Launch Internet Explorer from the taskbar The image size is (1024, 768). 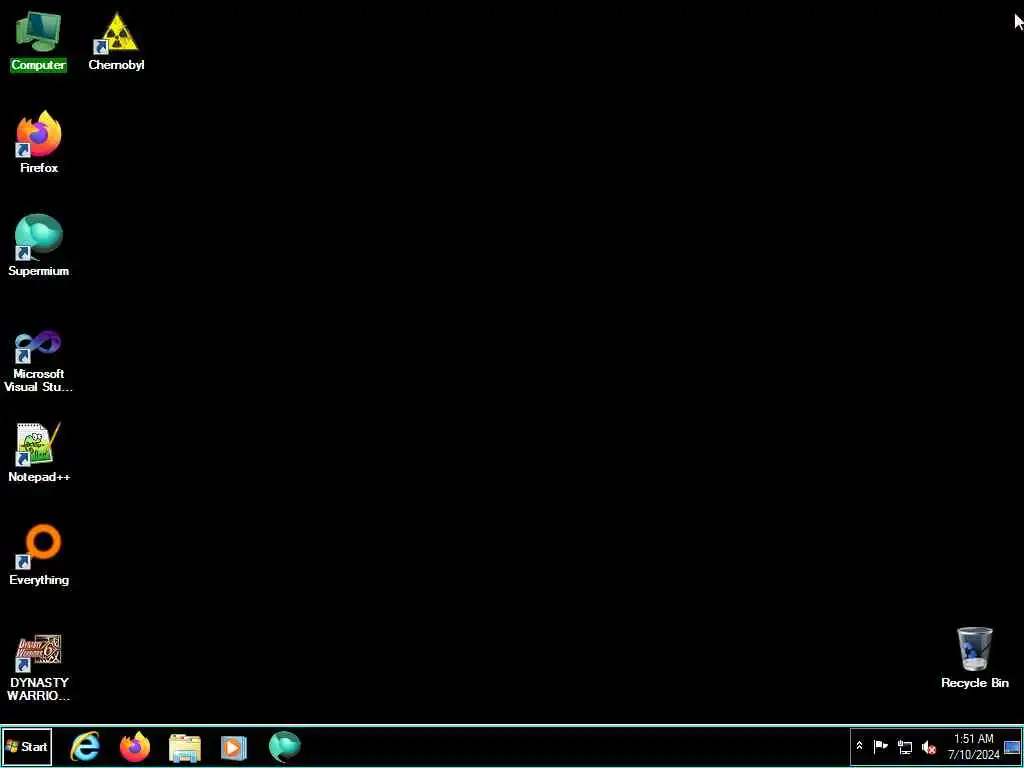[85, 746]
